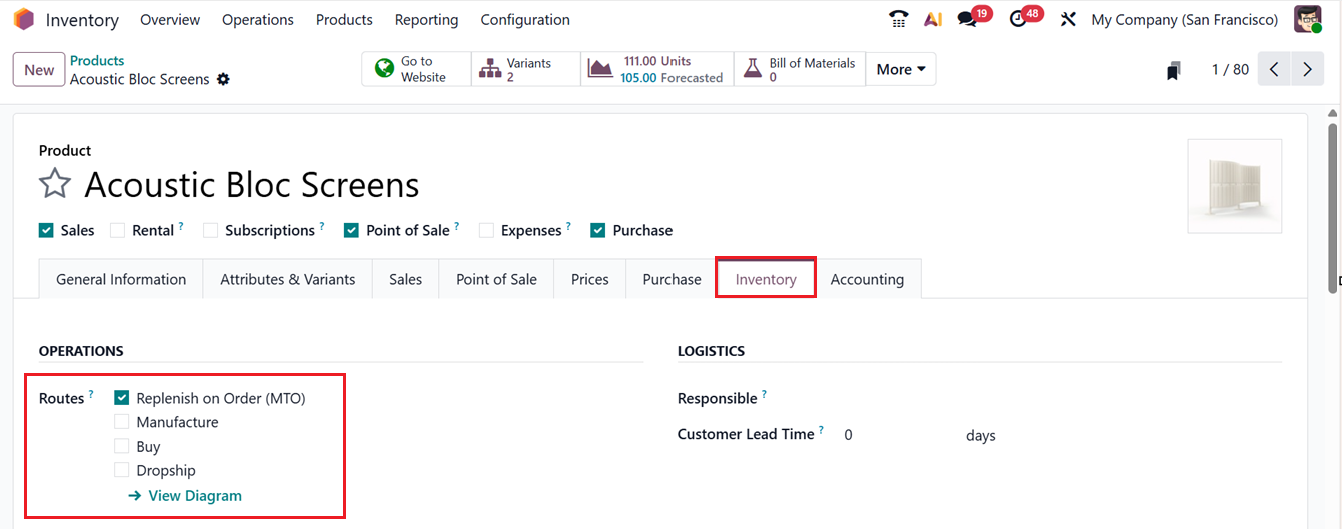1342x529 pixels.
Task: Uncheck Replenish on Order (MTO)
Action: point(122,398)
